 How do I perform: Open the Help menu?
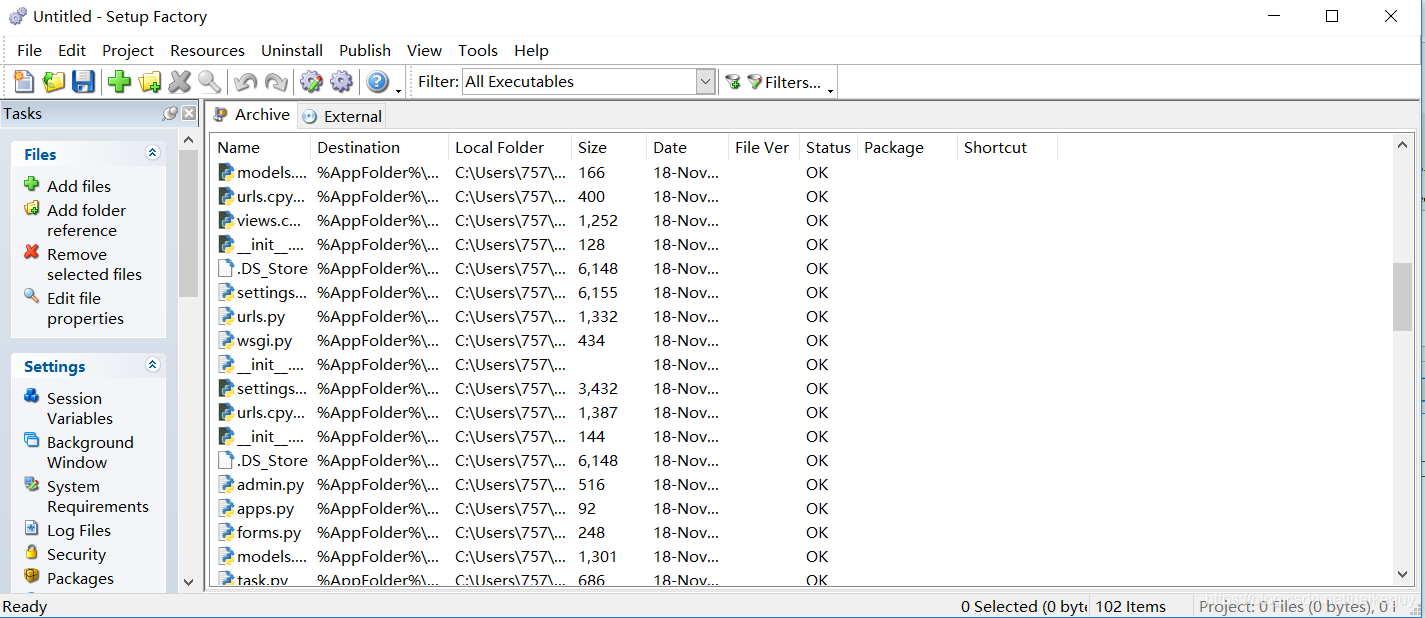pyautogui.click(x=531, y=50)
